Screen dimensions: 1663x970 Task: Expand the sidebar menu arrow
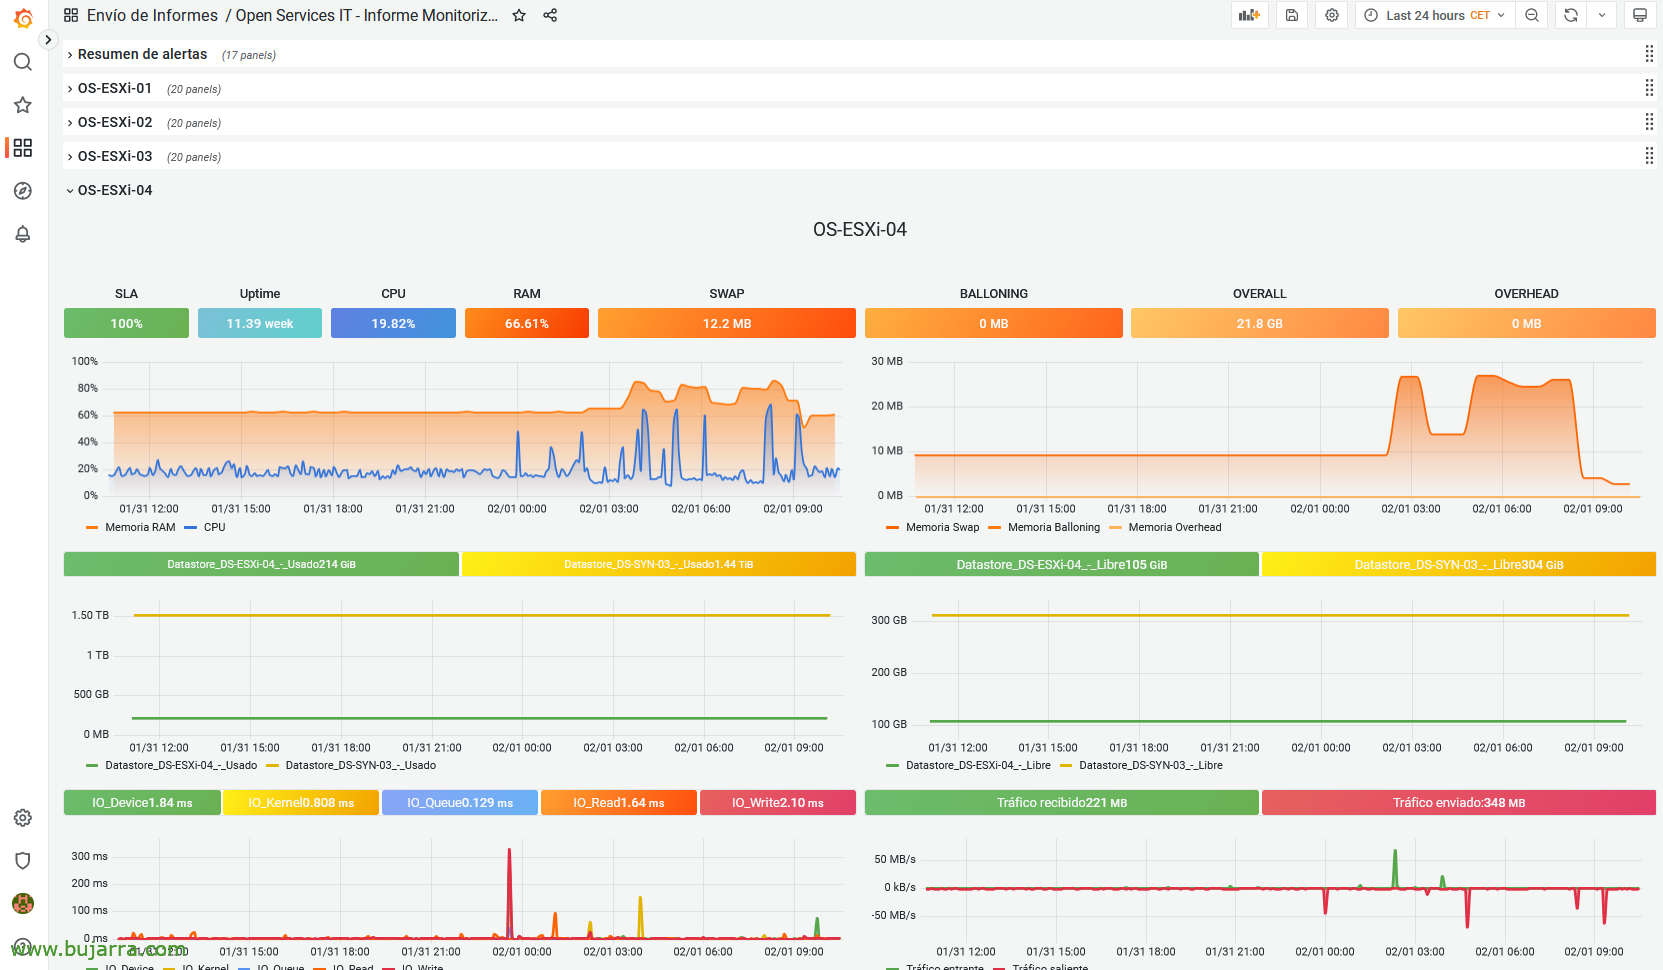[48, 40]
